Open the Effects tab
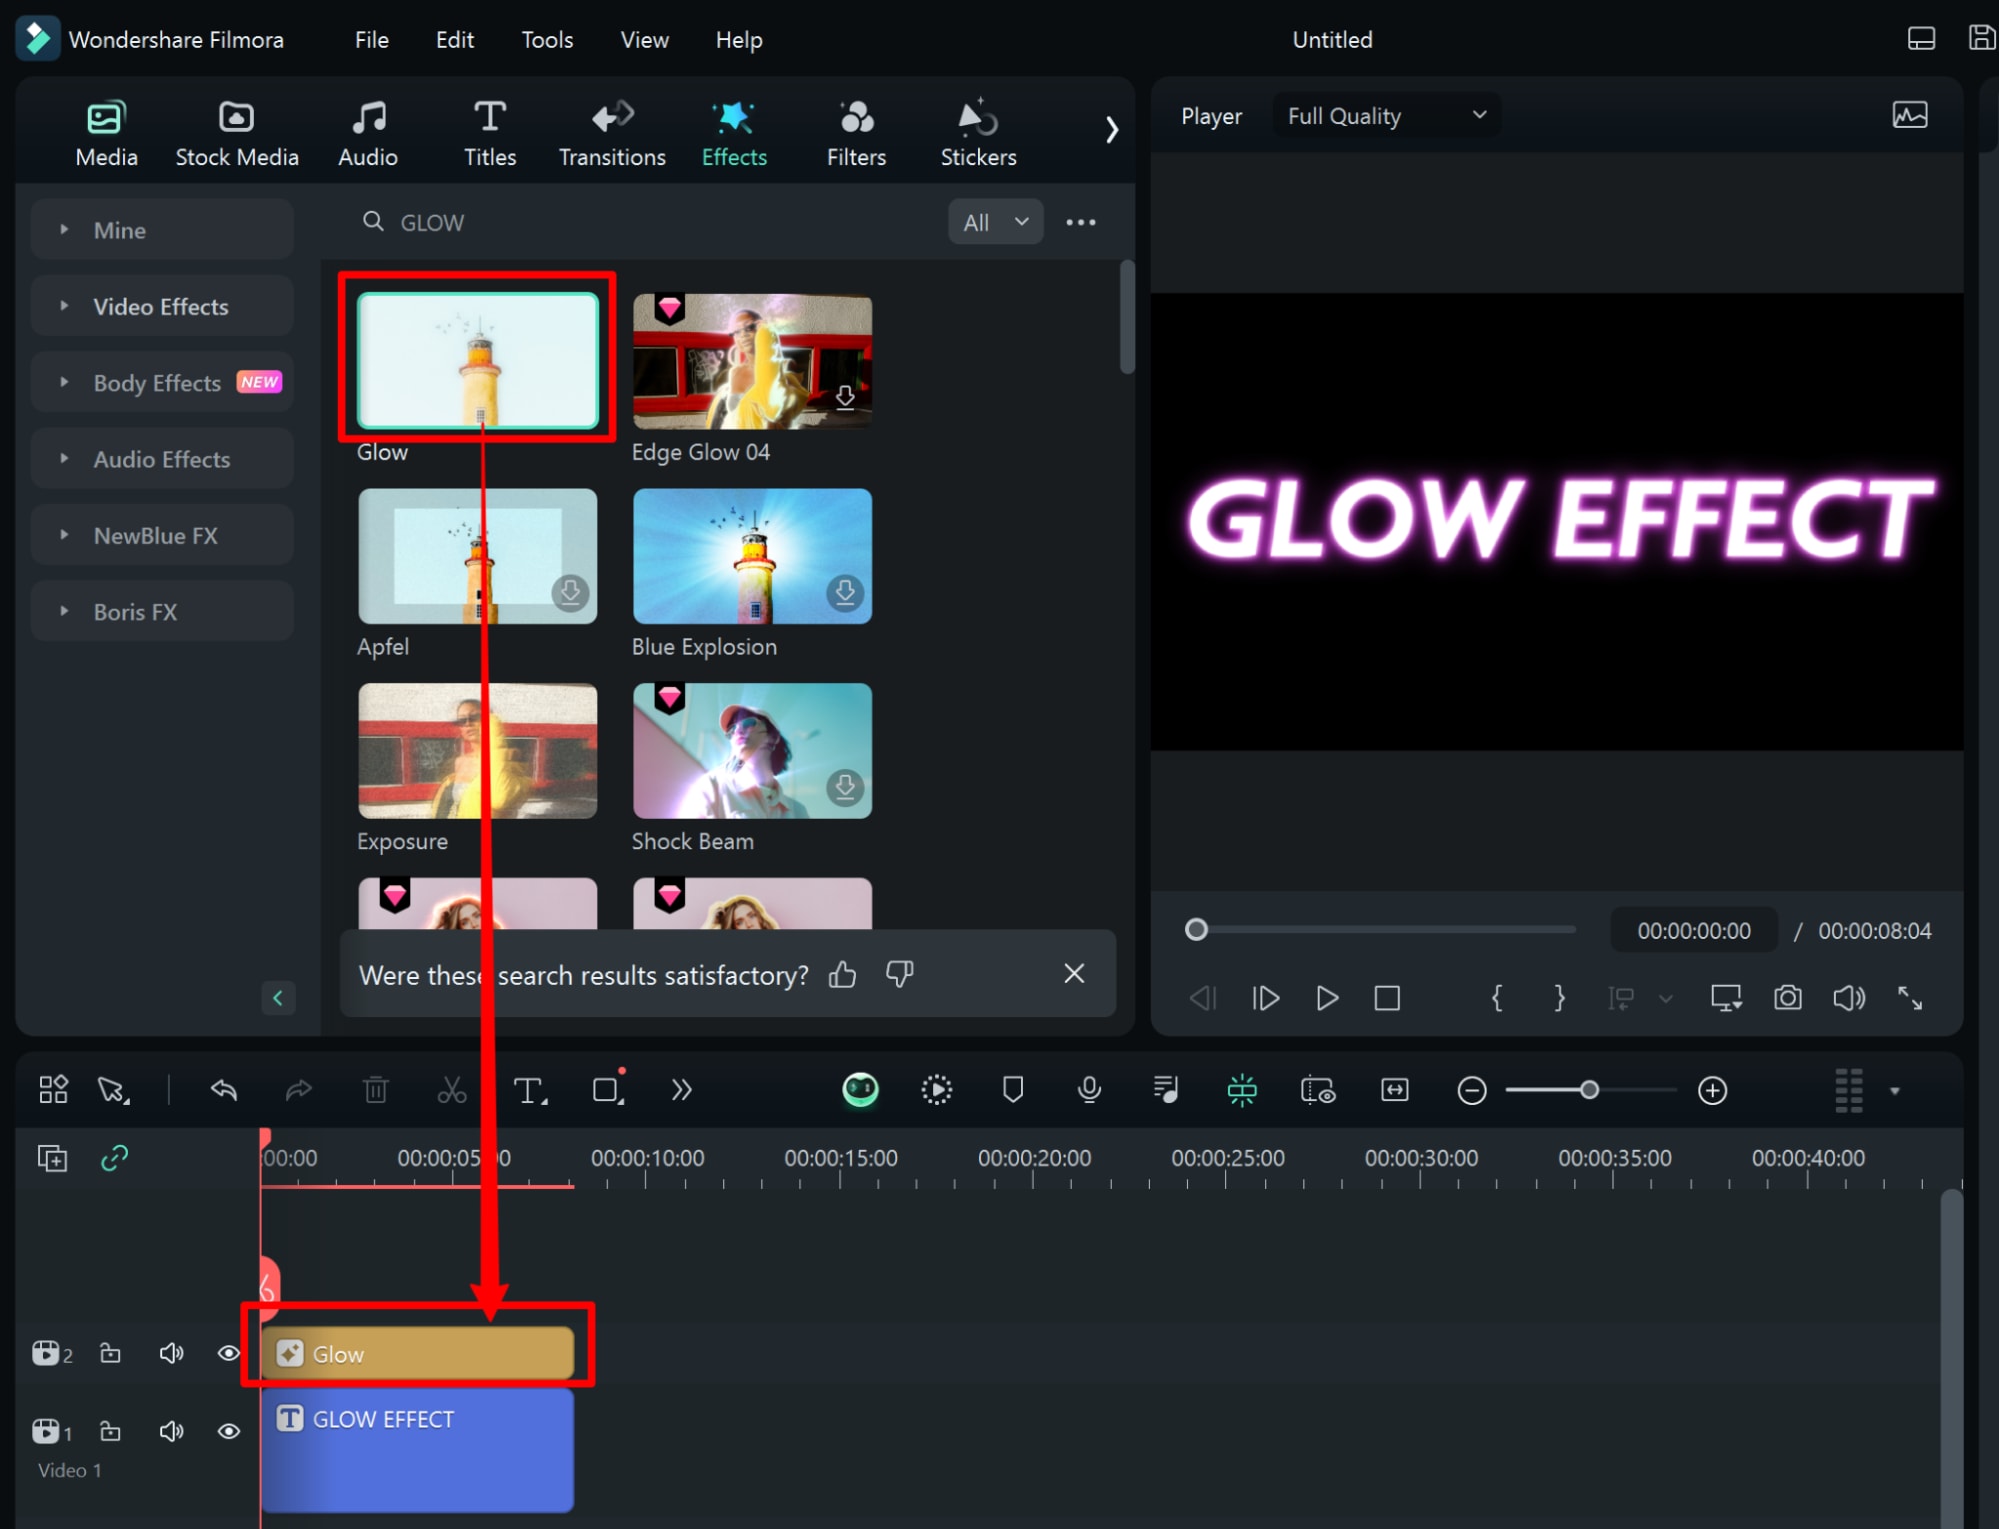The height and width of the screenshot is (1529, 1999). (x=735, y=132)
